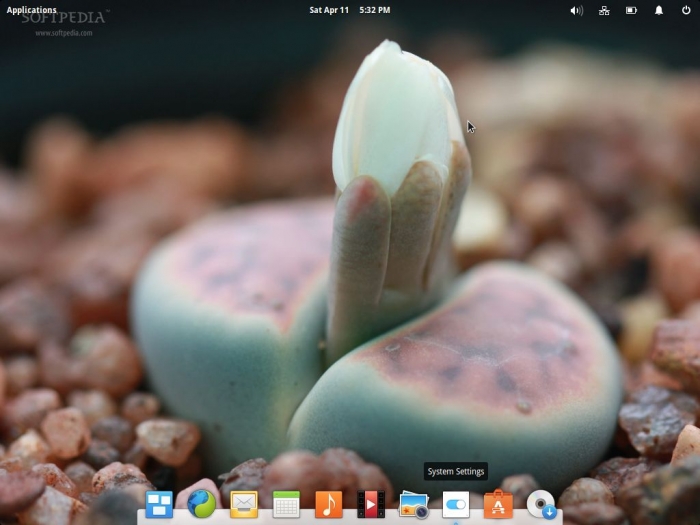Viewport: 700px width, 525px height.
Task: Open System Settings from the dock
Action: pyautogui.click(x=456, y=504)
